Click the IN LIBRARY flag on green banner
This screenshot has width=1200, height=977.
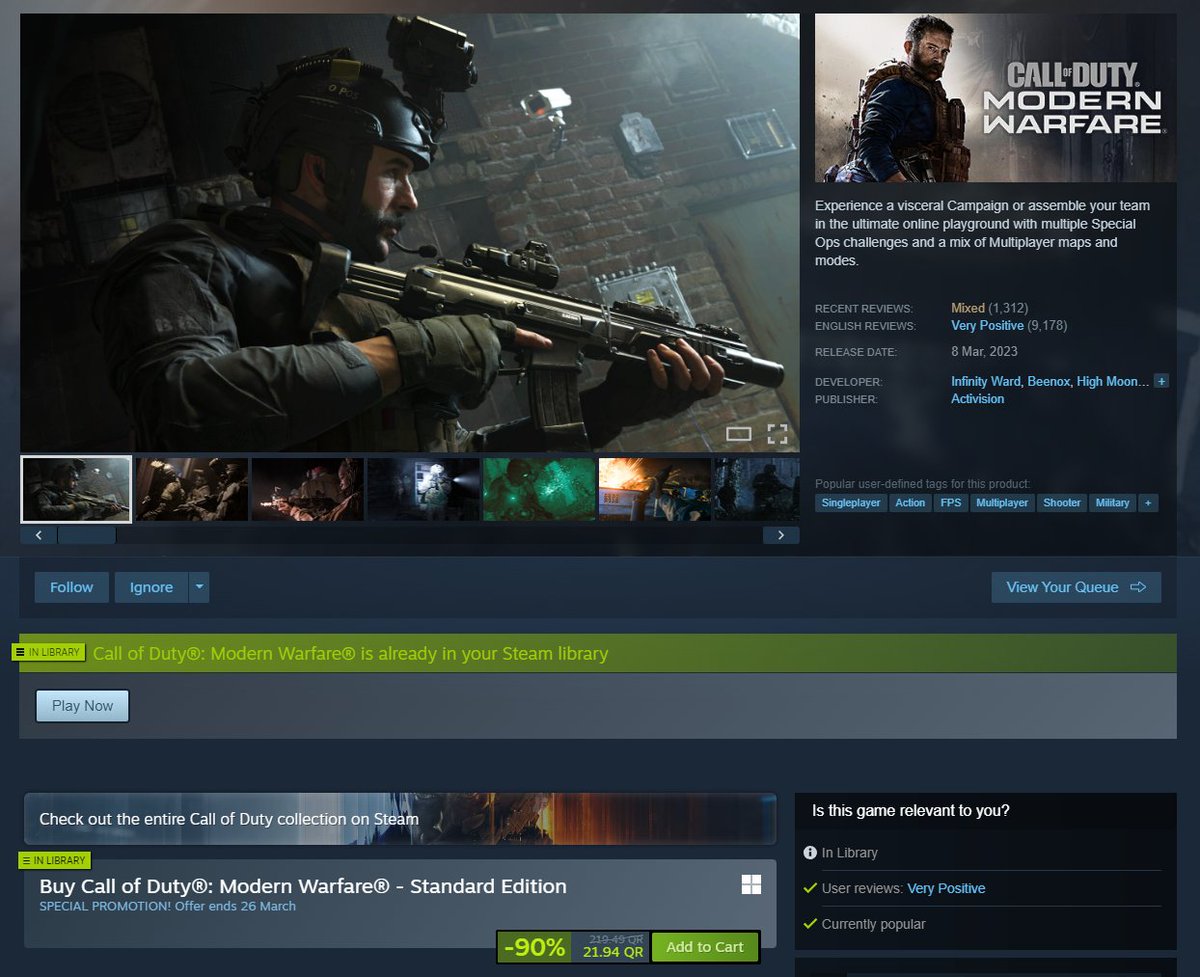pyautogui.click(x=47, y=652)
